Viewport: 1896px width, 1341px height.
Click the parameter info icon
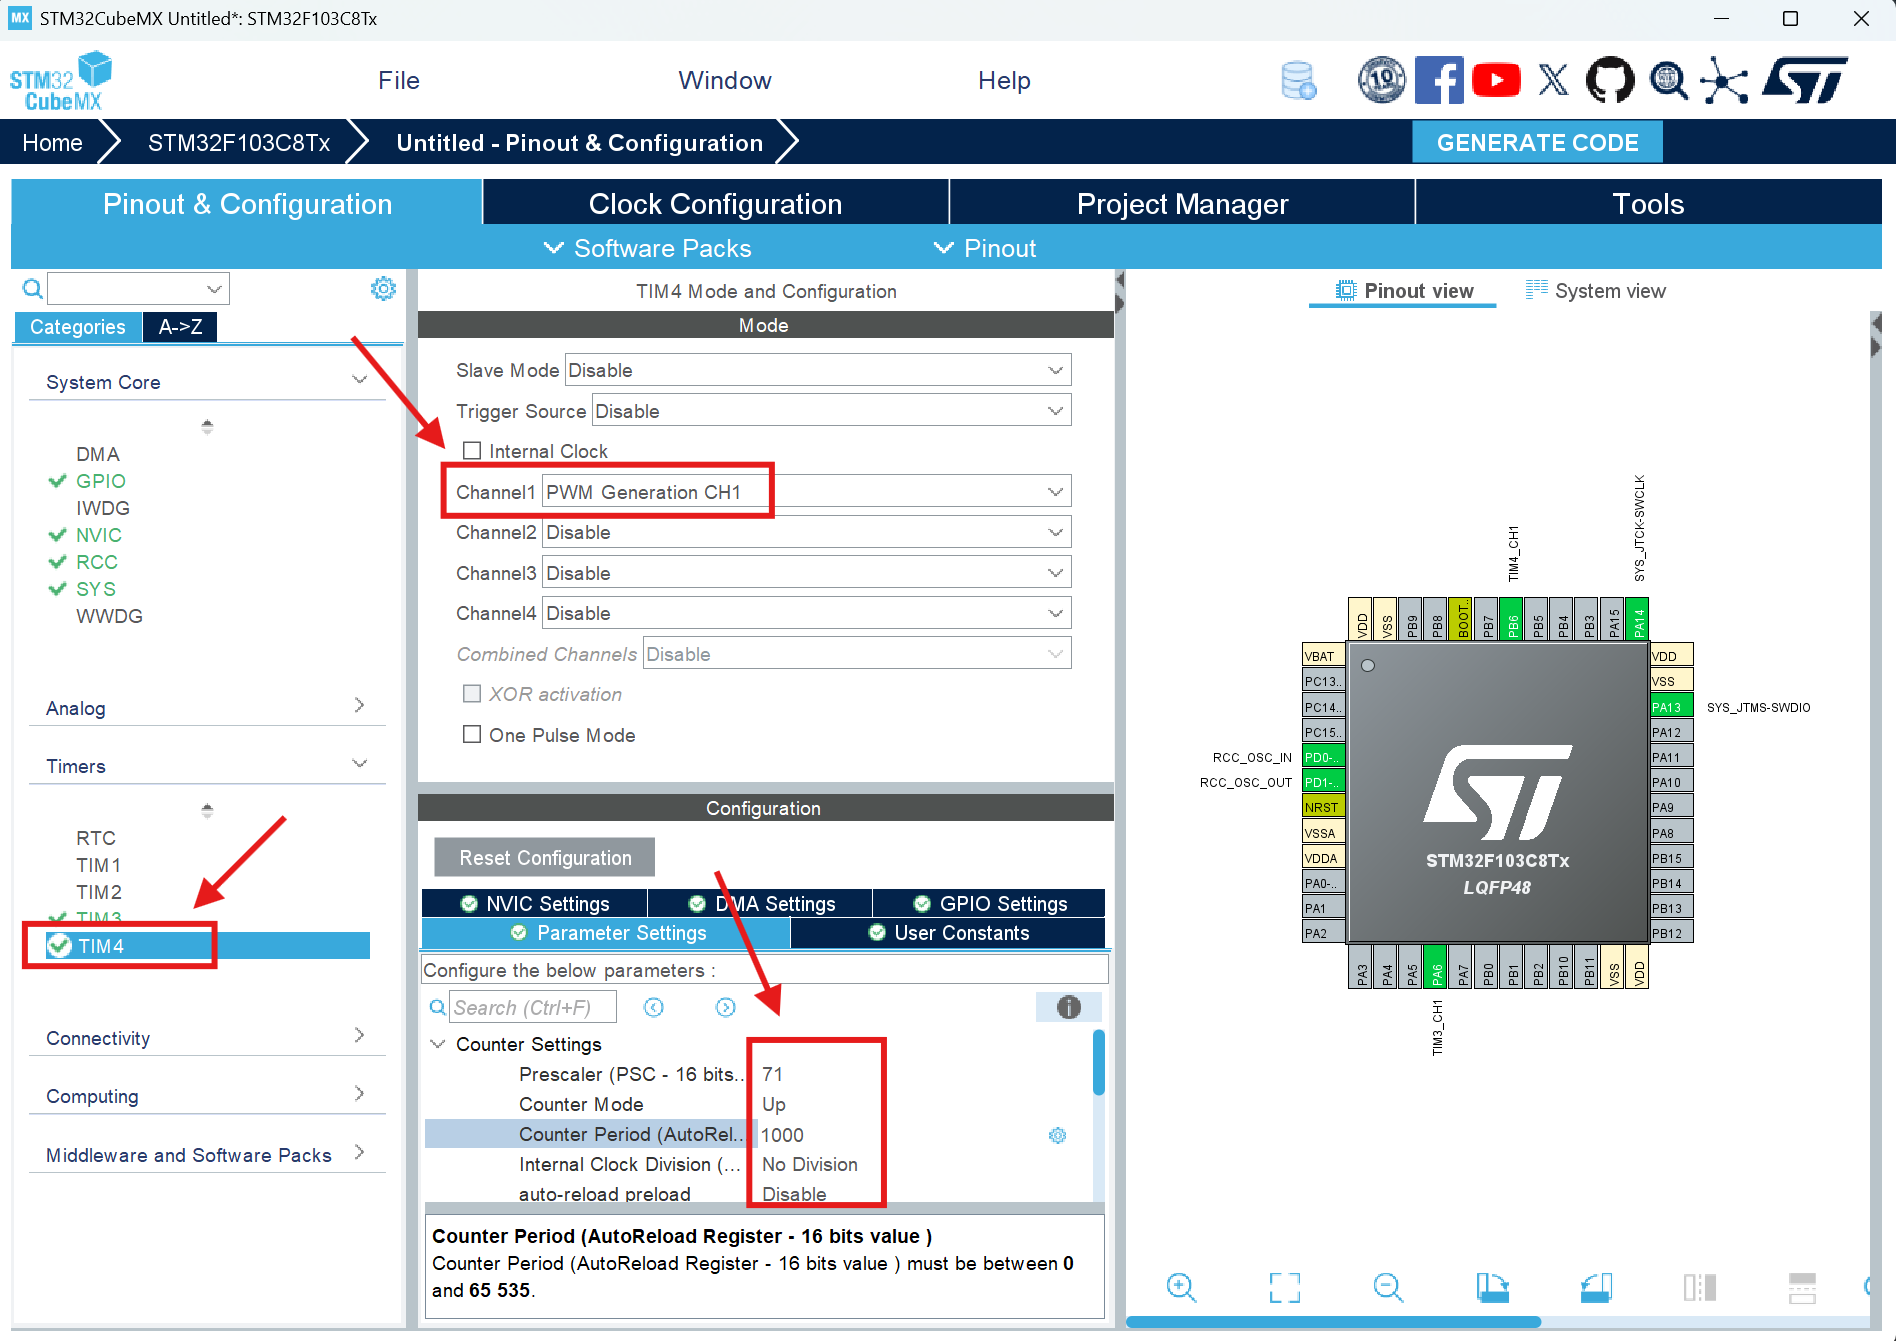click(x=1068, y=1007)
